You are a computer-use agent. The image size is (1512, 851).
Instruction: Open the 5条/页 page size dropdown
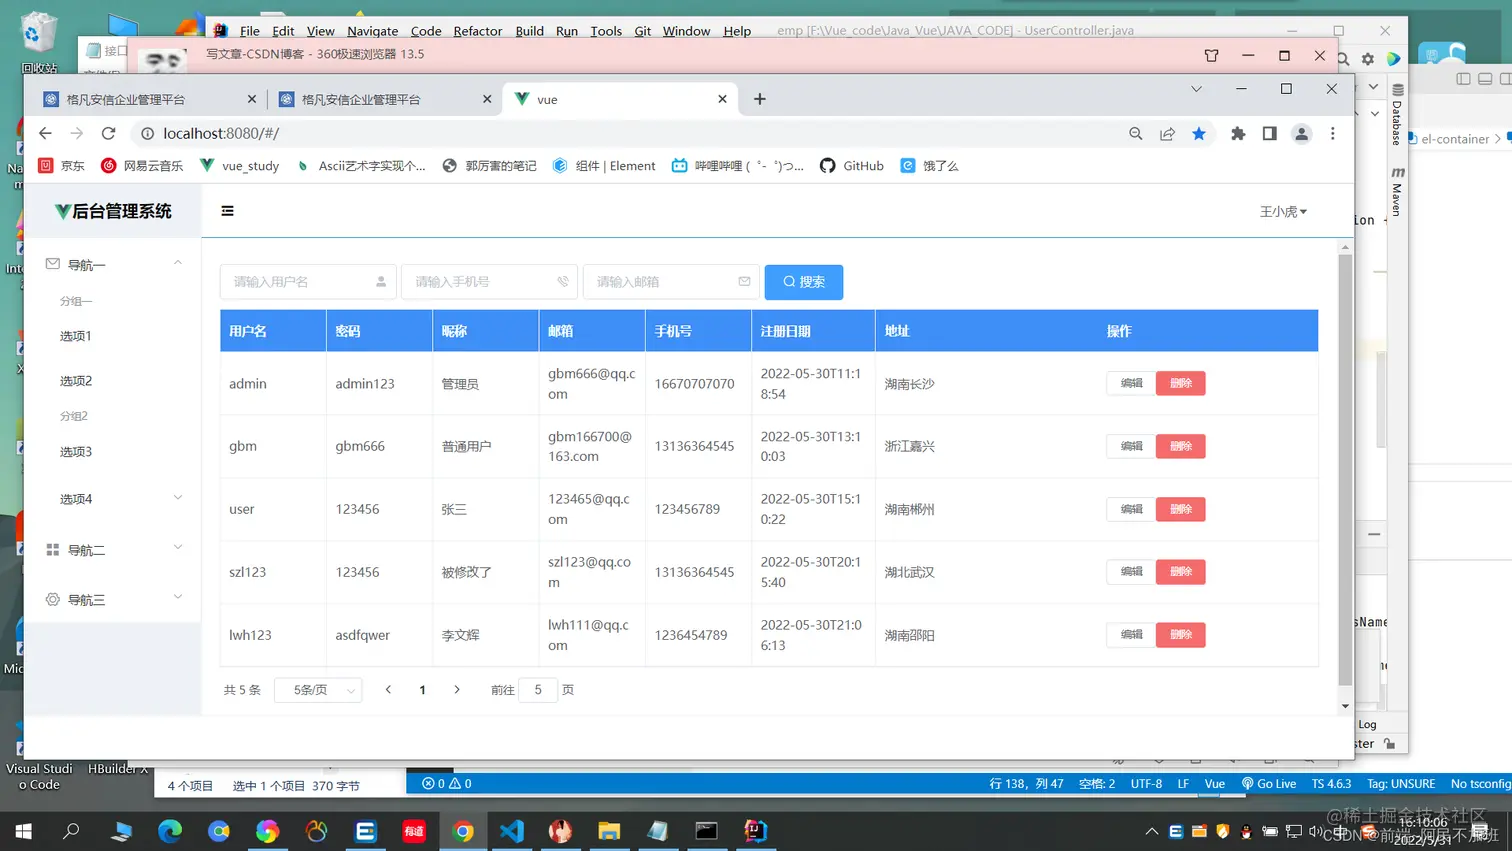(x=318, y=690)
